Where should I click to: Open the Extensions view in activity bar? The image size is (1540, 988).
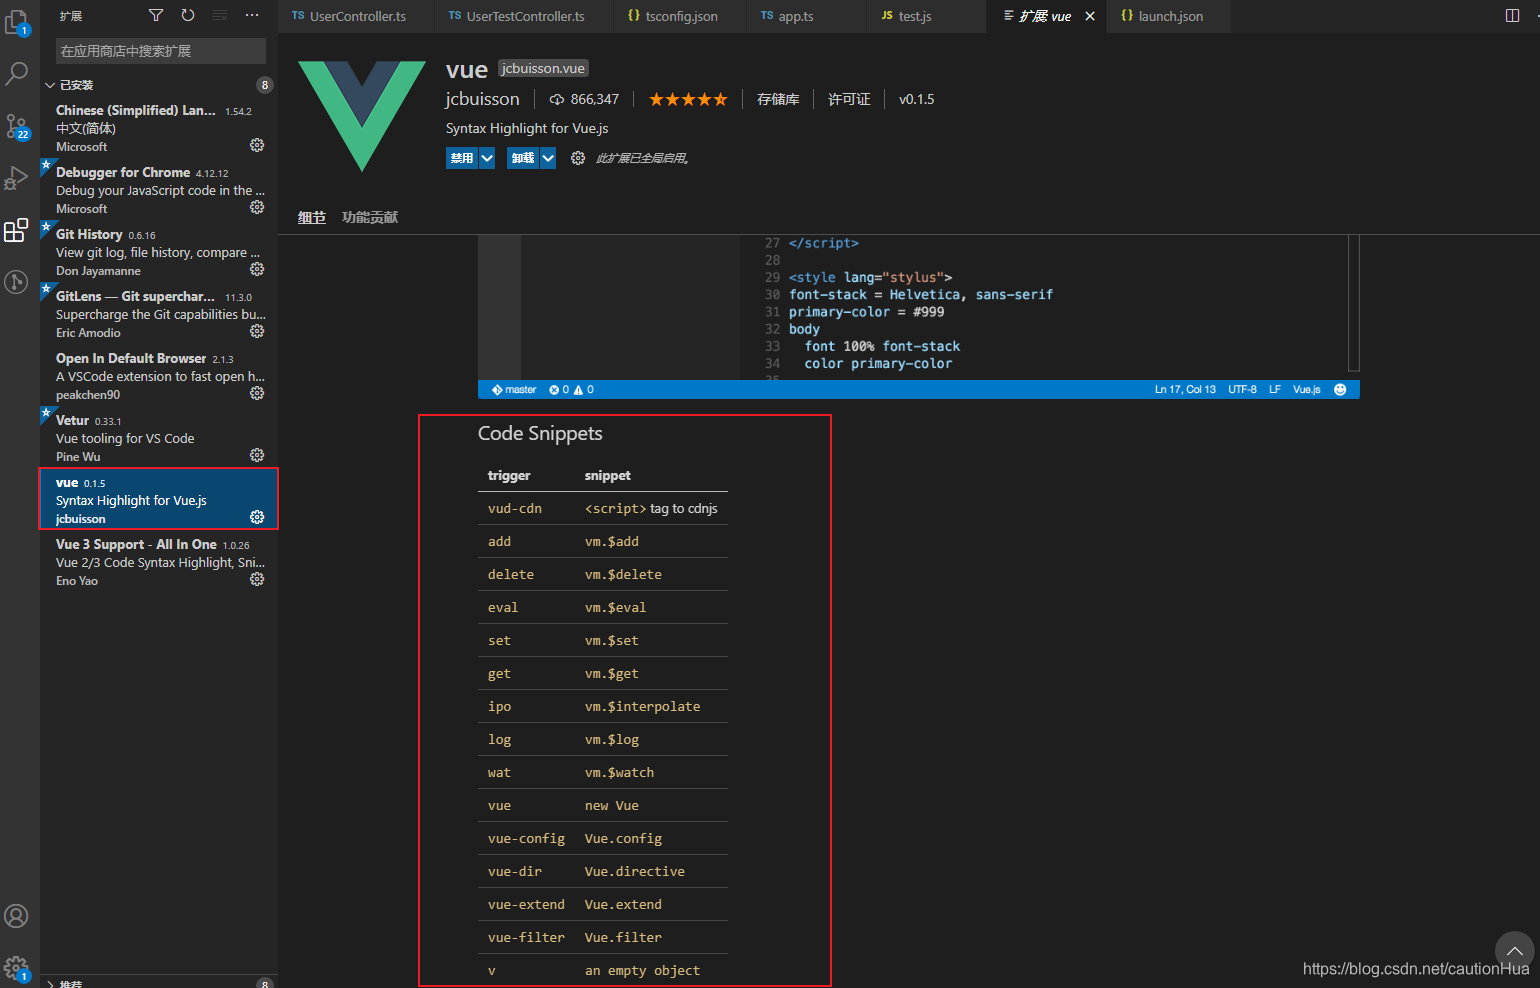17,230
